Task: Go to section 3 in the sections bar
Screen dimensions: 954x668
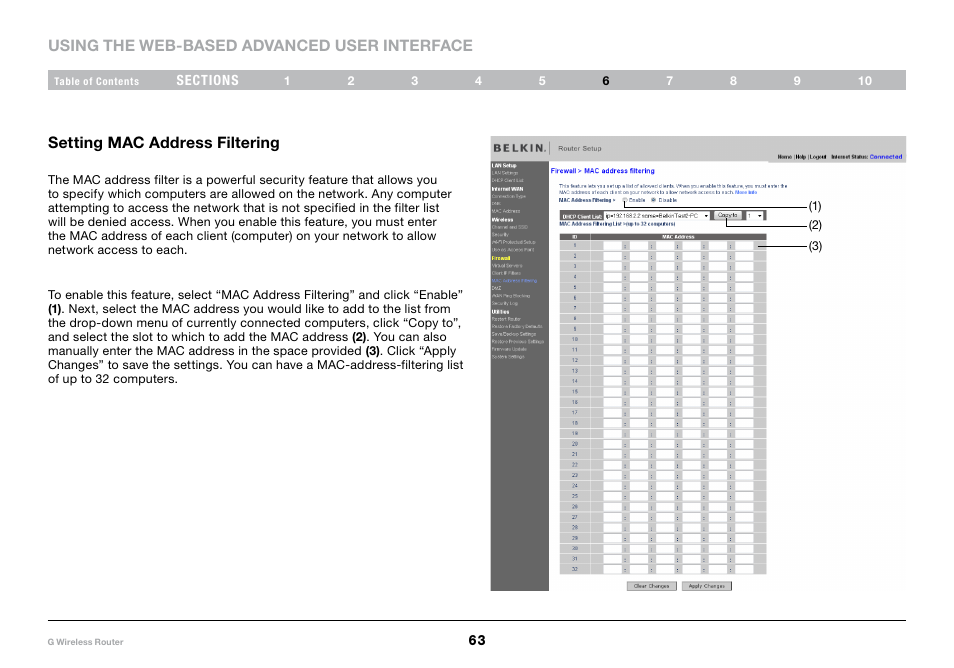Action: (x=414, y=81)
